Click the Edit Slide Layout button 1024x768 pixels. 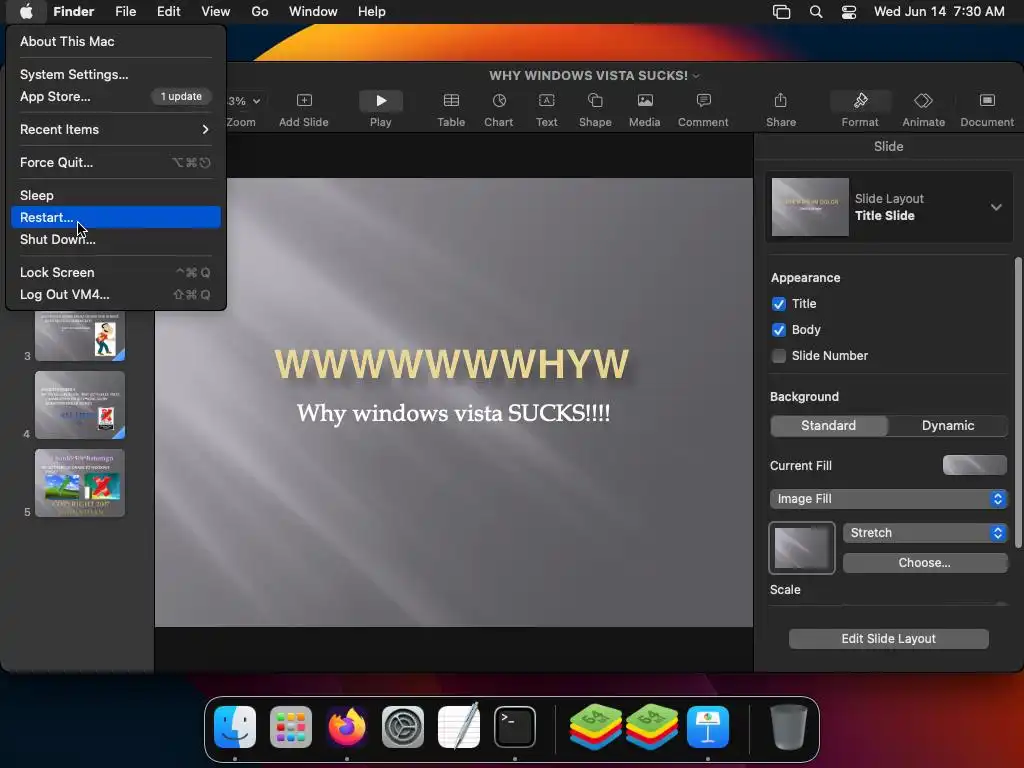(x=888, y=639)
